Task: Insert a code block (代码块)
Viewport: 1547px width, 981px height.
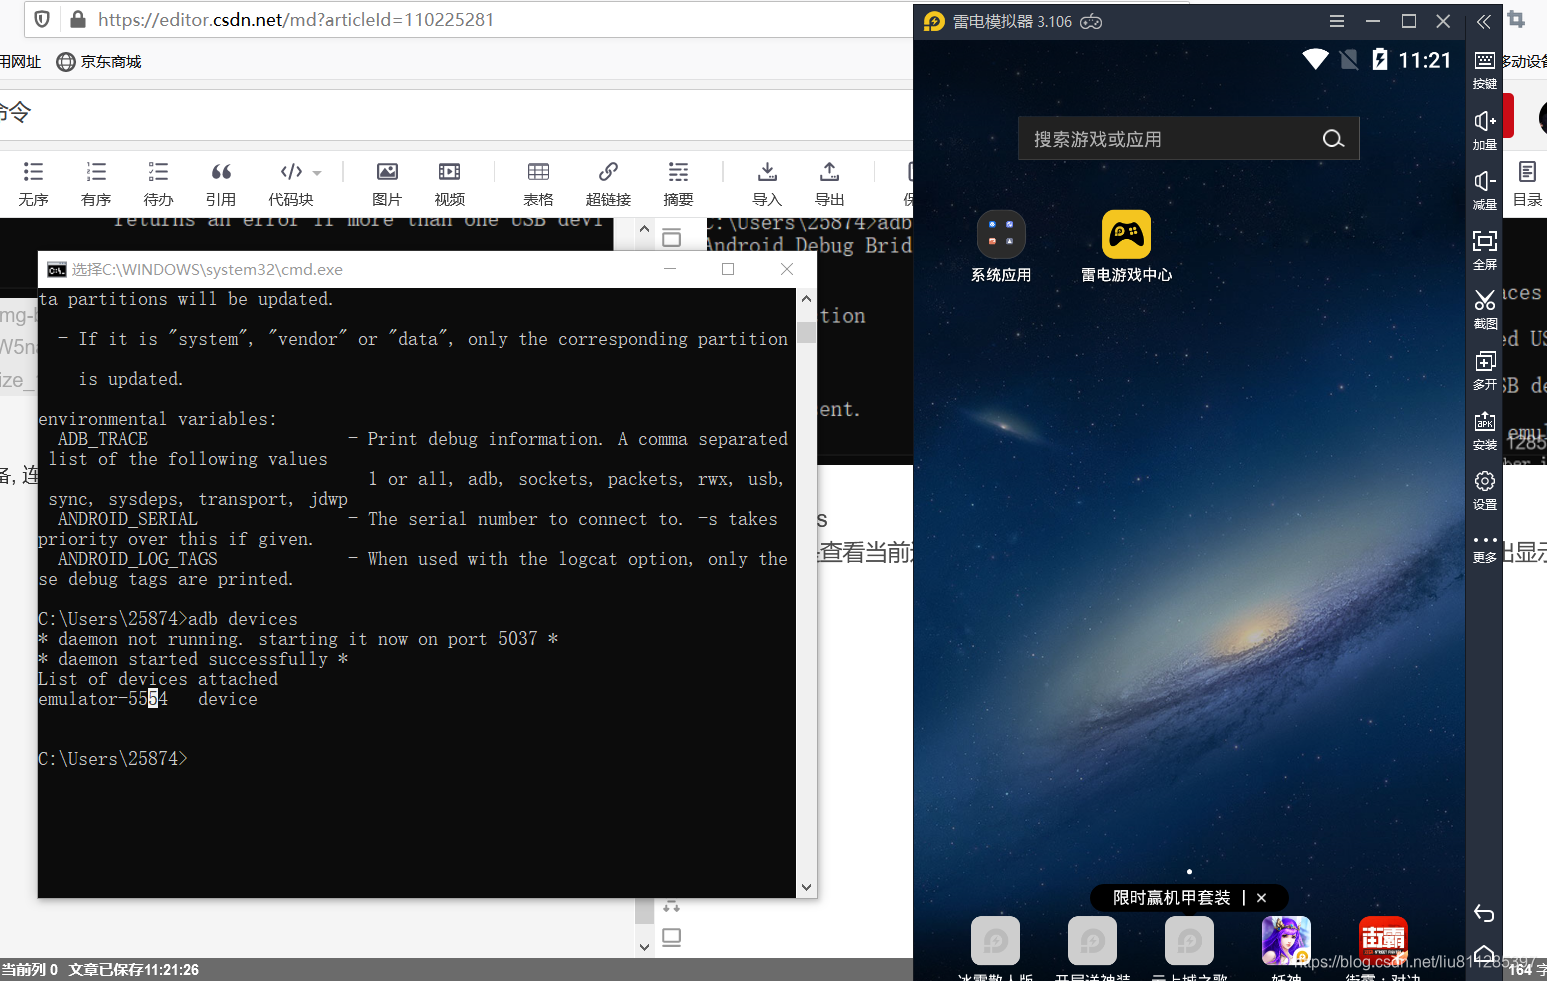Action: click(x=291, y=183)
